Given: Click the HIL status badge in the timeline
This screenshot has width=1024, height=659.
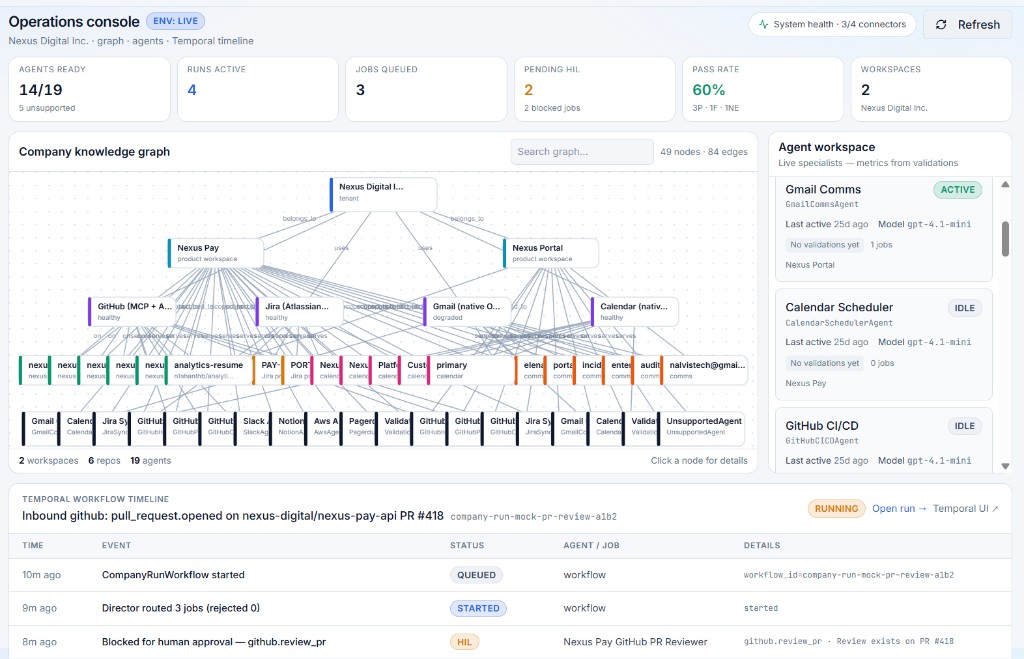Looking at the screenshot, I should (x=464, y=642).
